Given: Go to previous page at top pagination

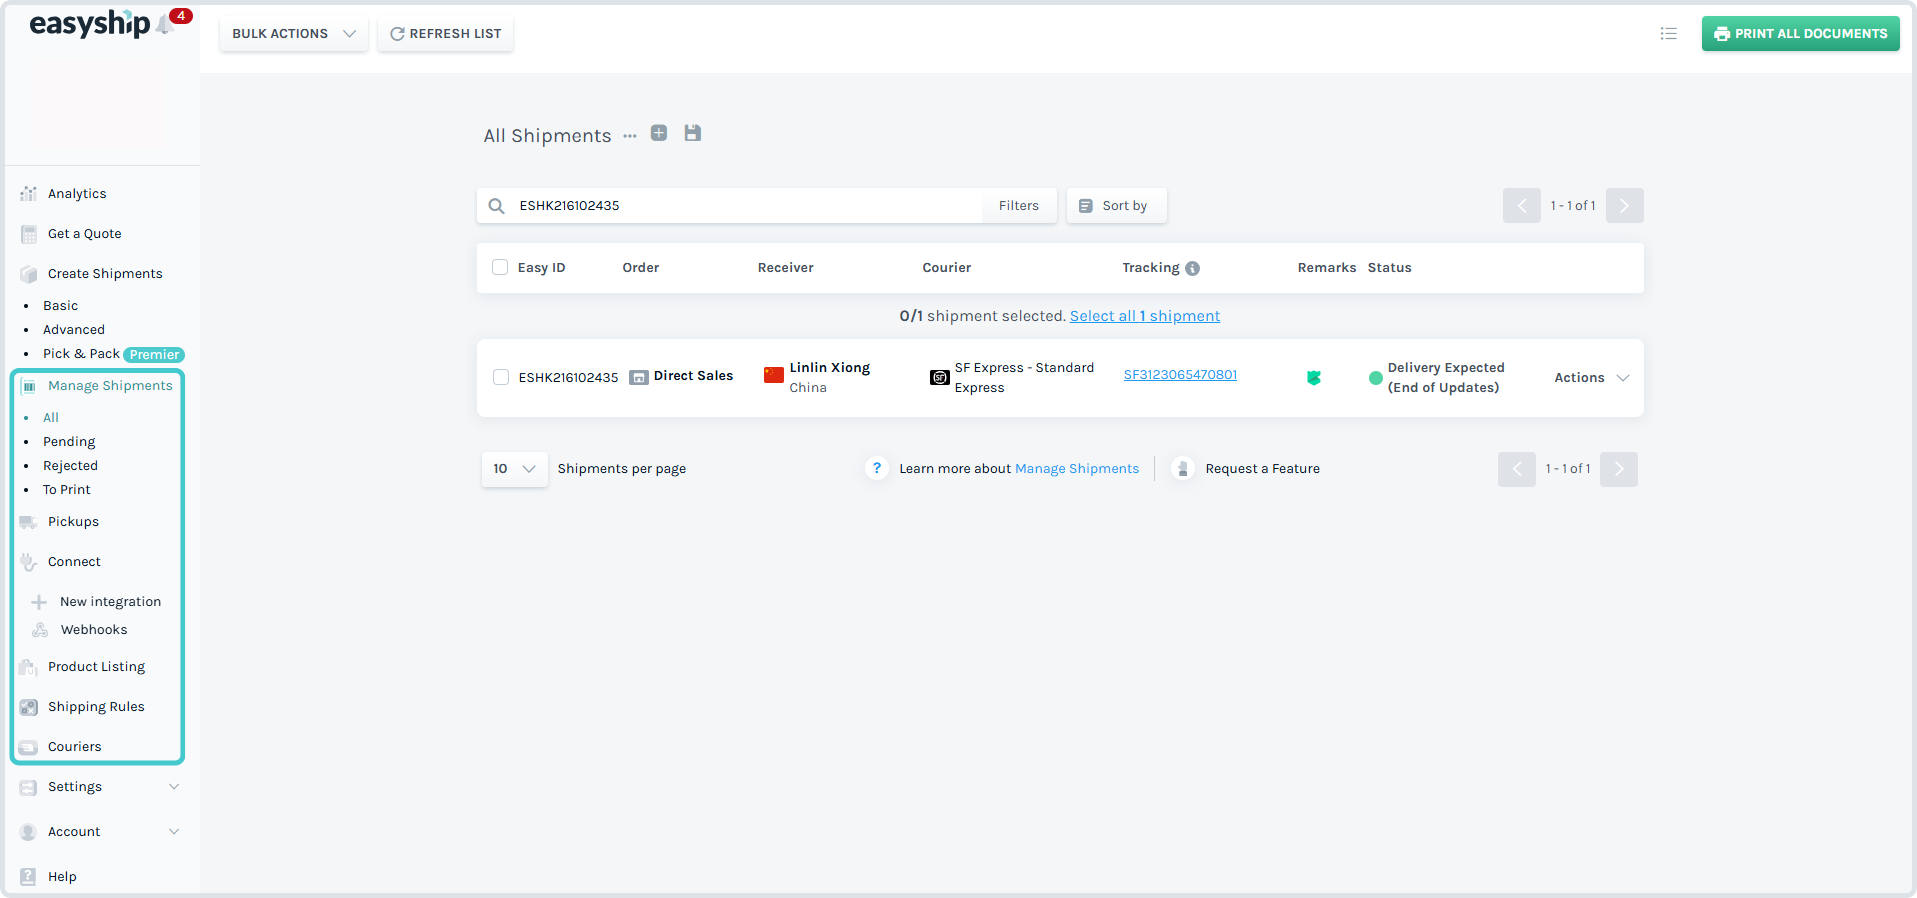Looking at the screenshot, I should click(x=1522, y=206).
